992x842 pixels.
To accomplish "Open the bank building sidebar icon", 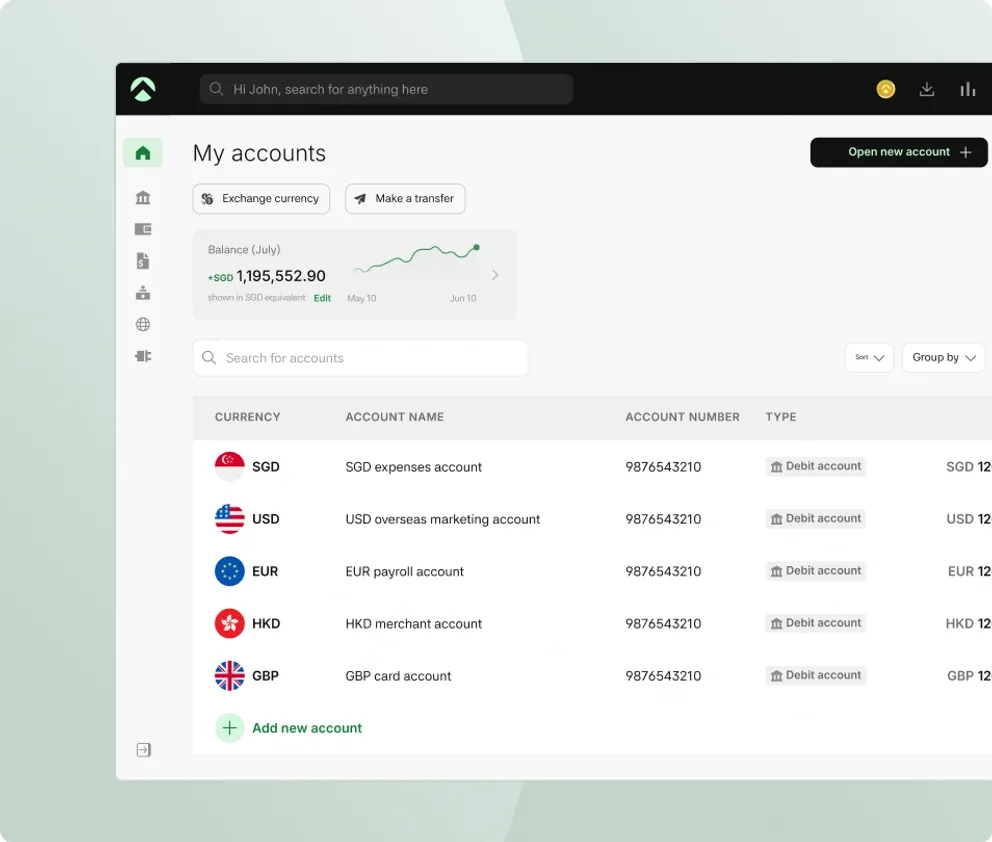I will [x=143, y=197].
